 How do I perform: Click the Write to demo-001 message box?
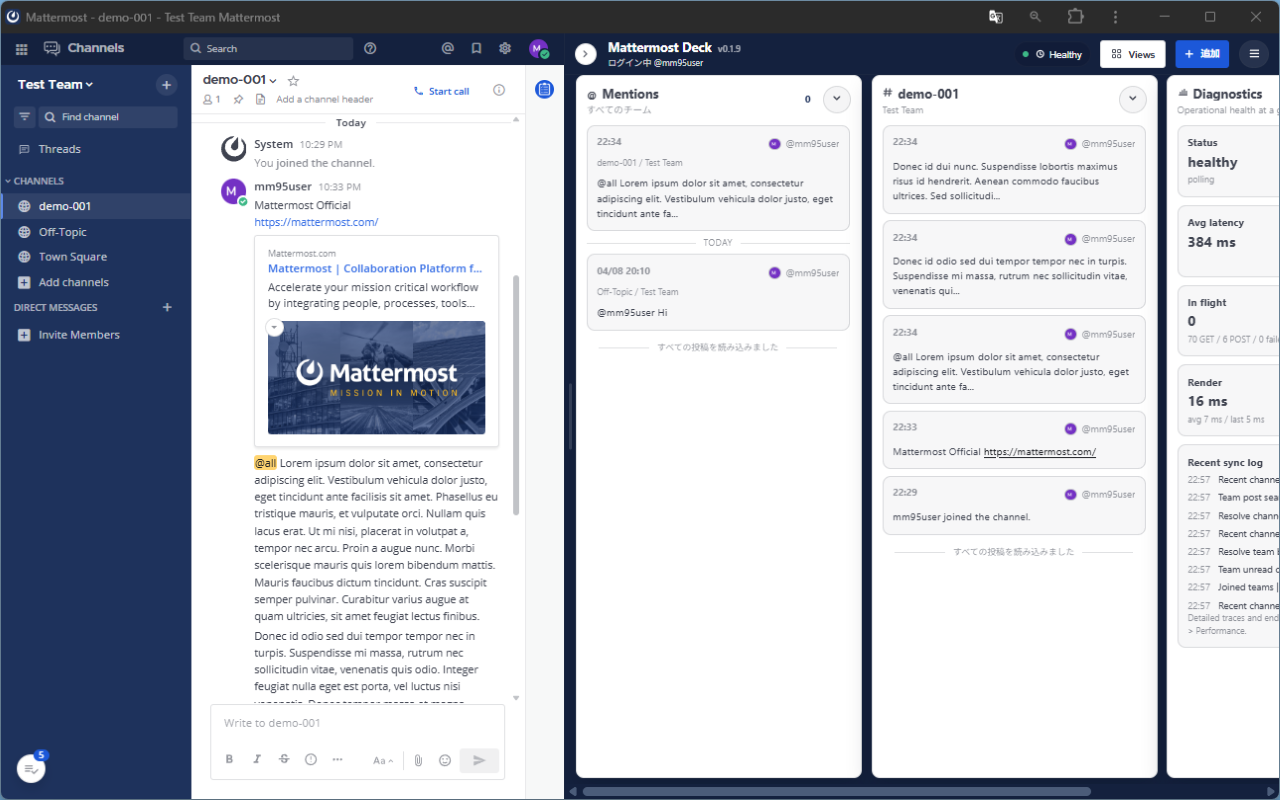pyautogui.click(x=357, y=723)
